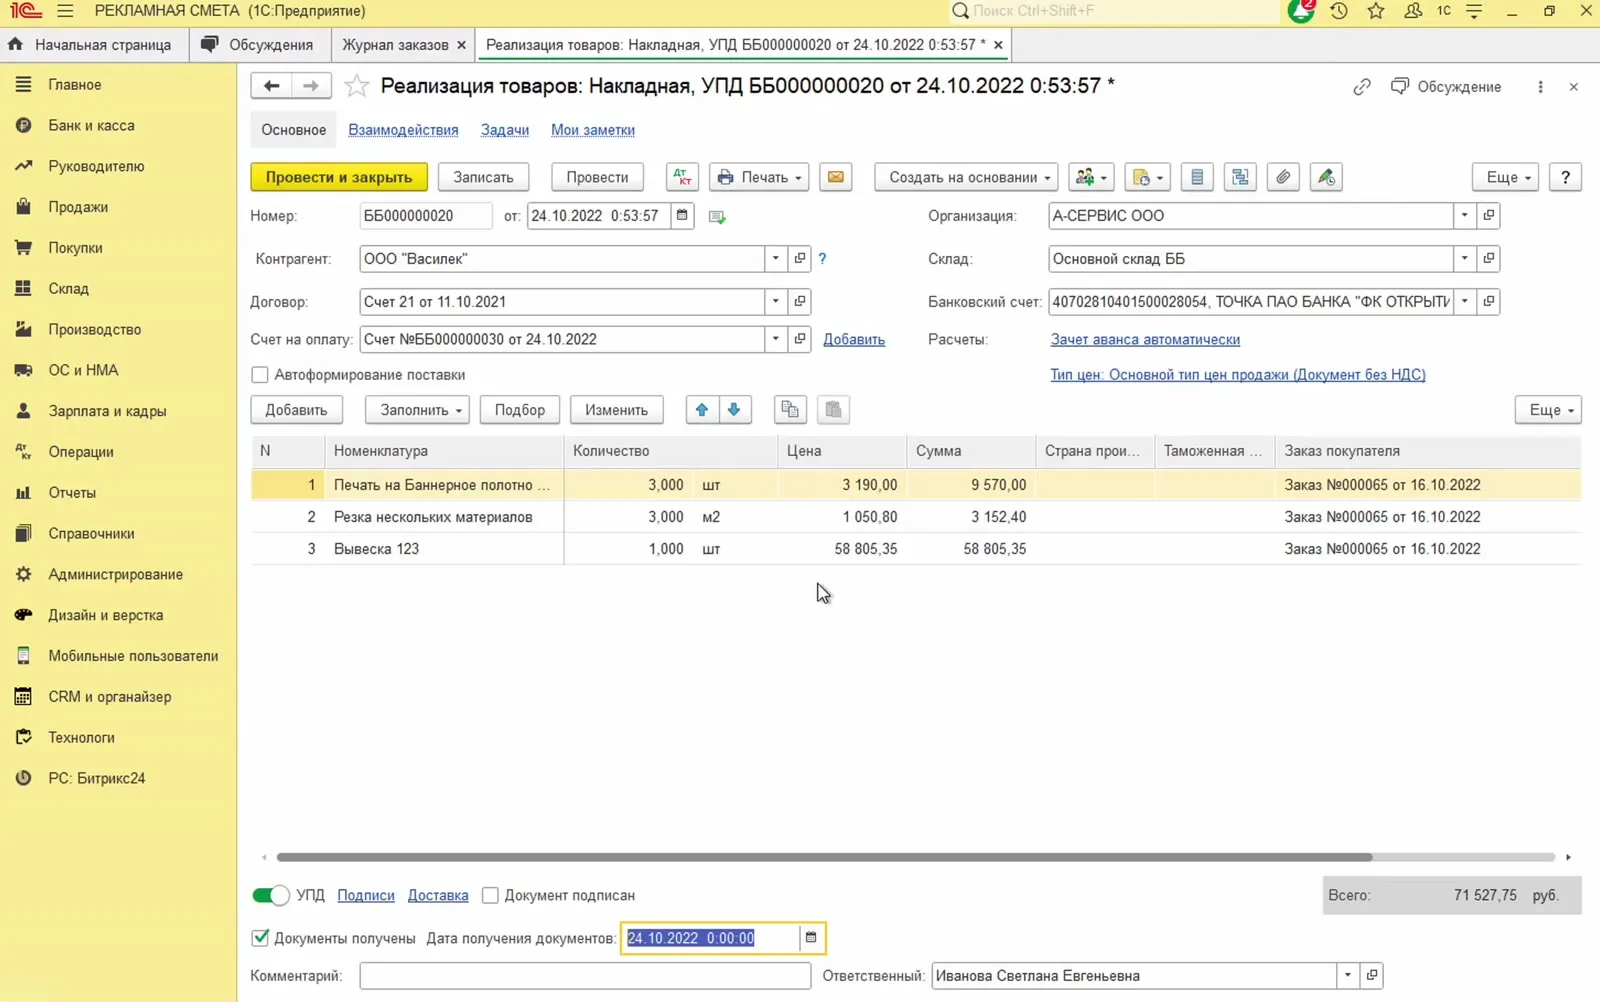Click horizontal scrollbar of goods table

coord(824,857)
